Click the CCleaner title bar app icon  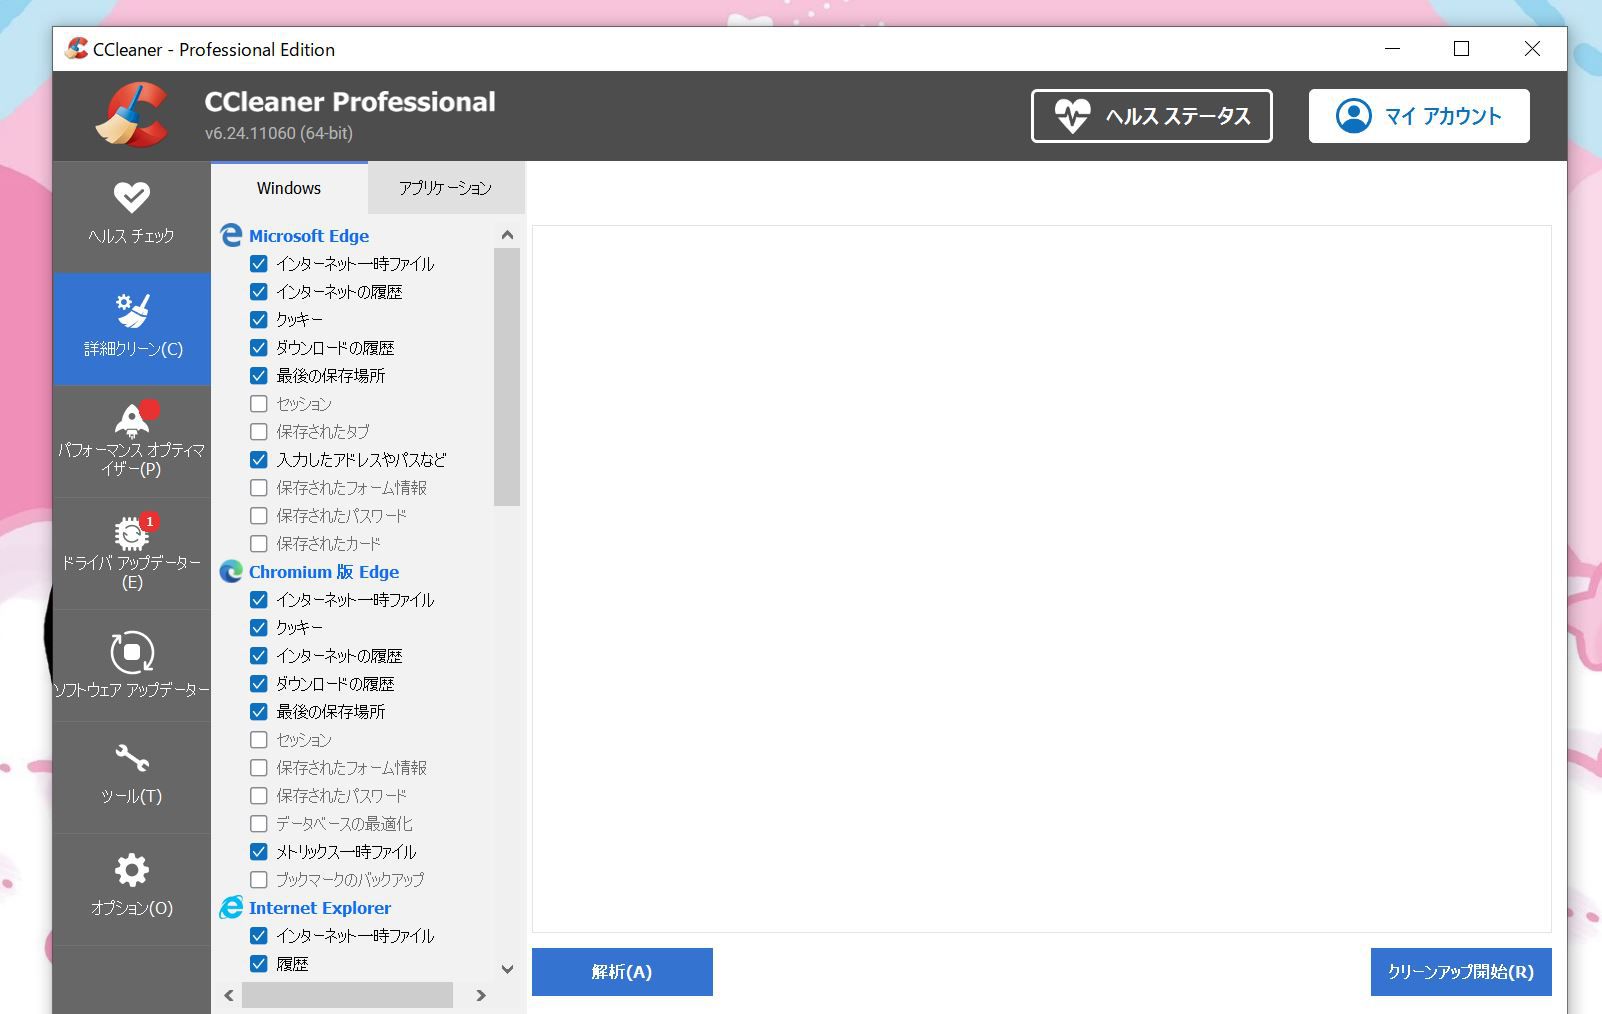tap(76, 49)
